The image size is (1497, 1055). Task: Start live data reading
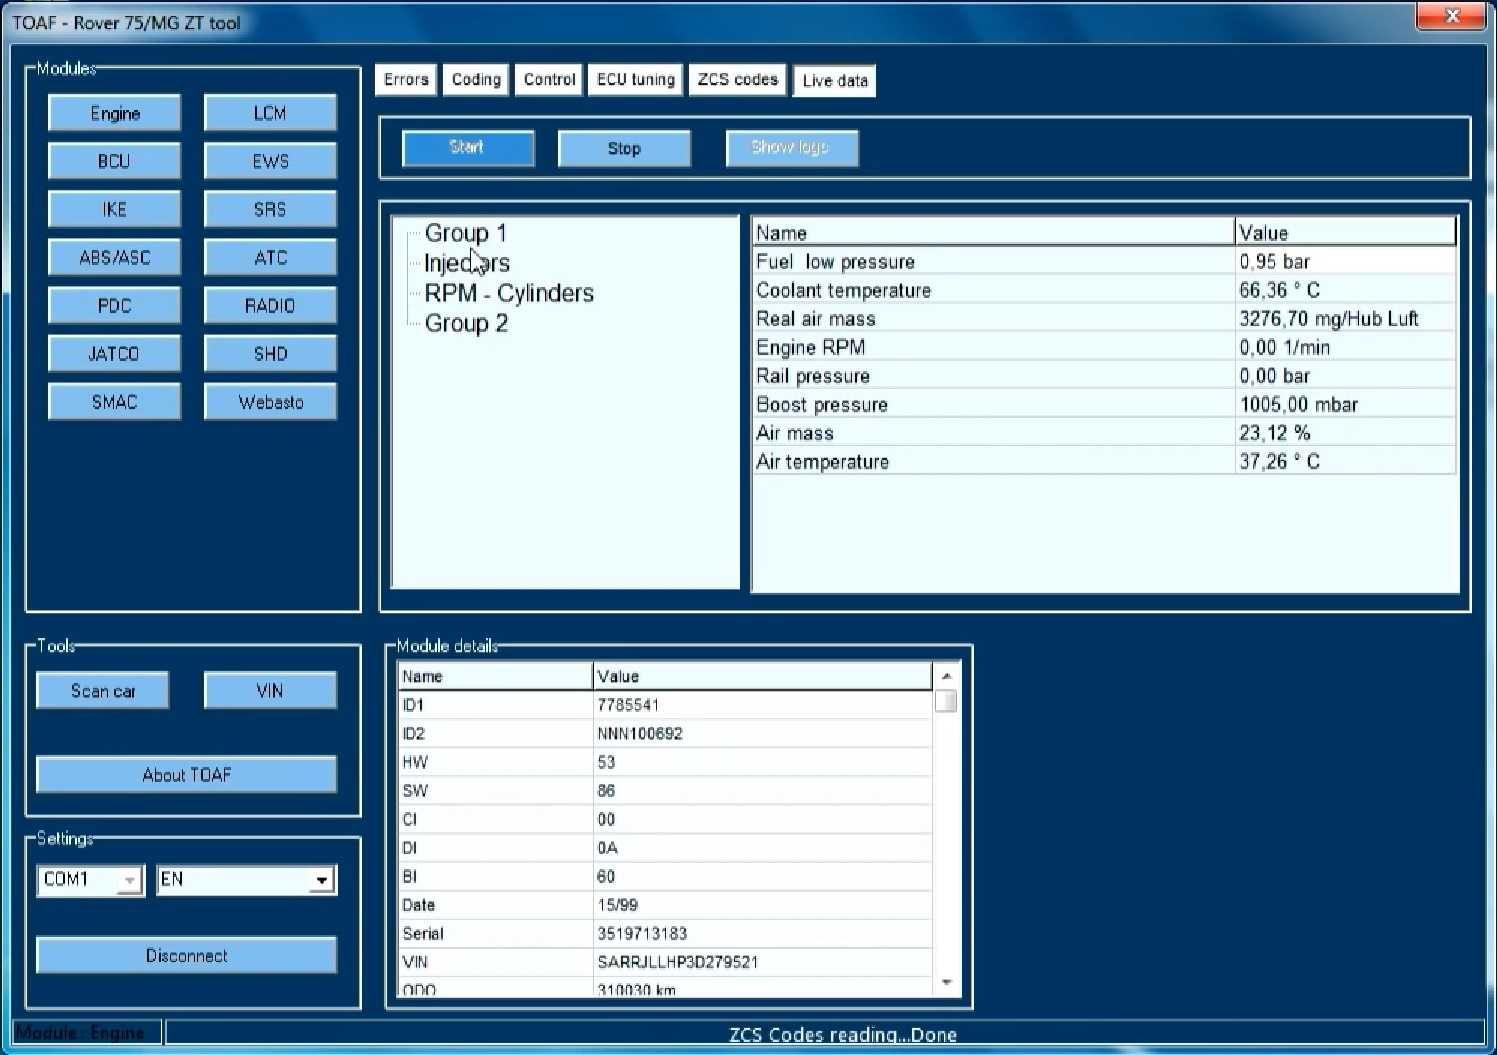[467, 148]
